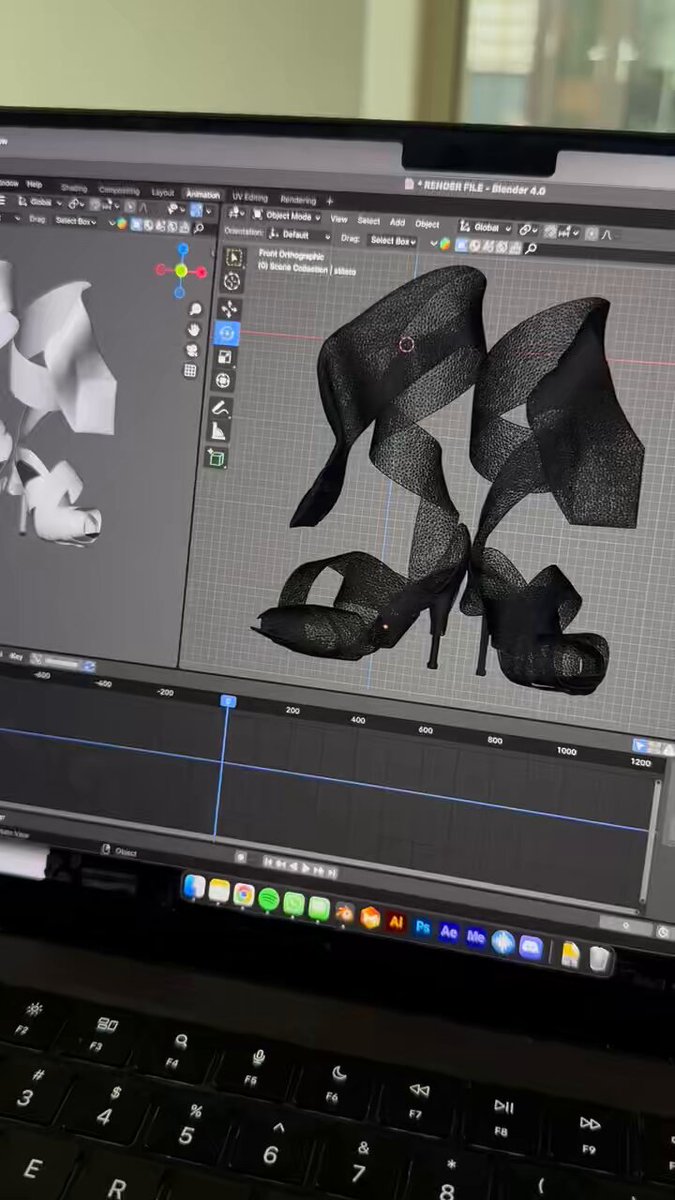Select the Add Cube tool
The height and width of the screenshot is (1200, 675).
(214, 459)
